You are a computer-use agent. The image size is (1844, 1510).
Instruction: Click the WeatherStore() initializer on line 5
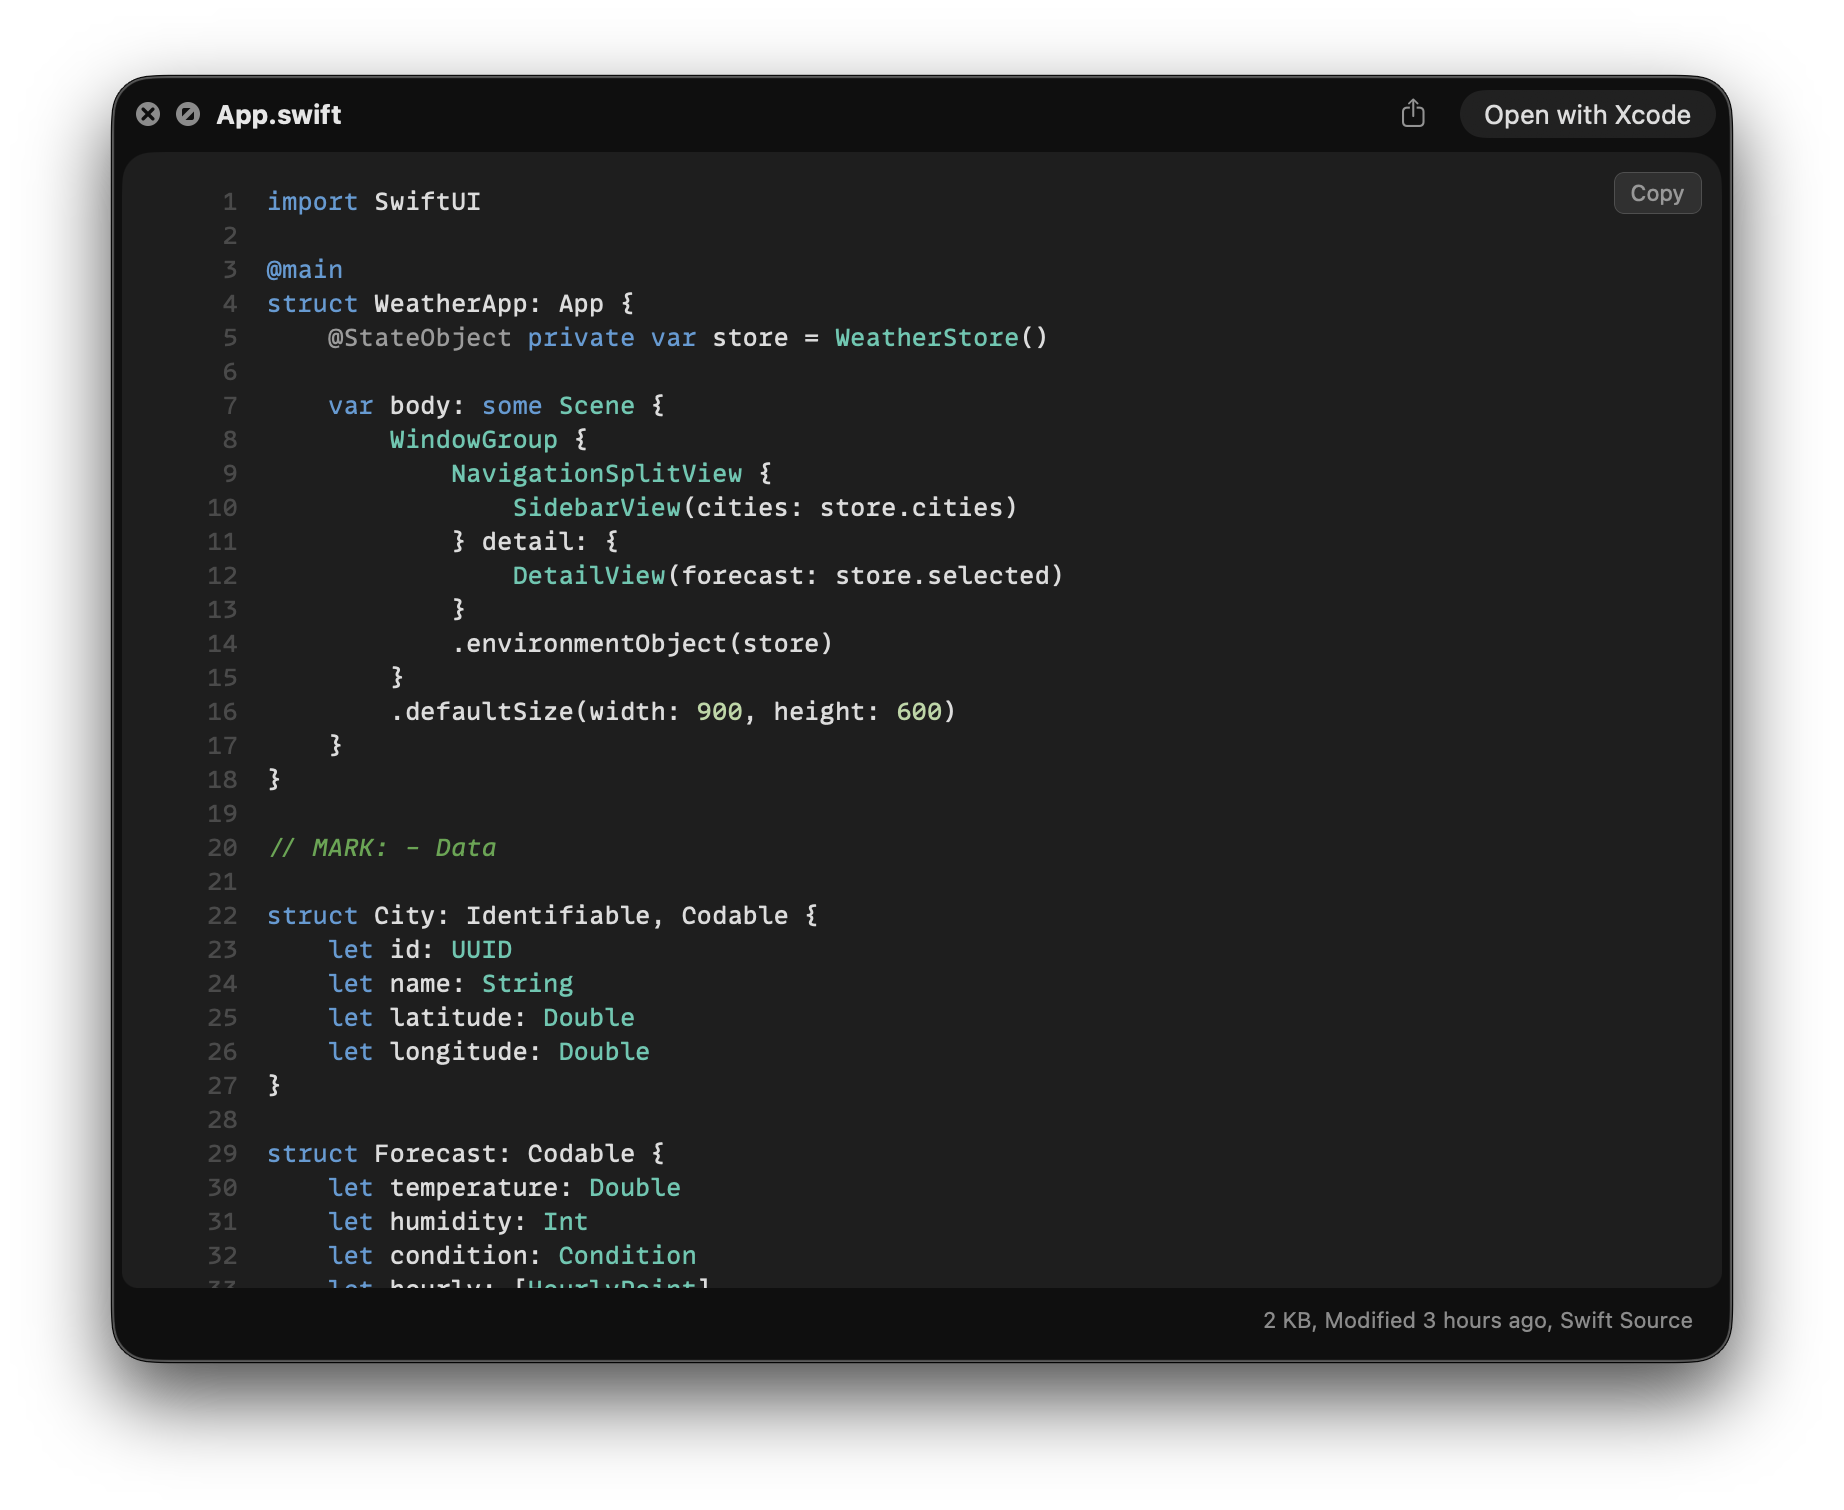coord(939,338)
